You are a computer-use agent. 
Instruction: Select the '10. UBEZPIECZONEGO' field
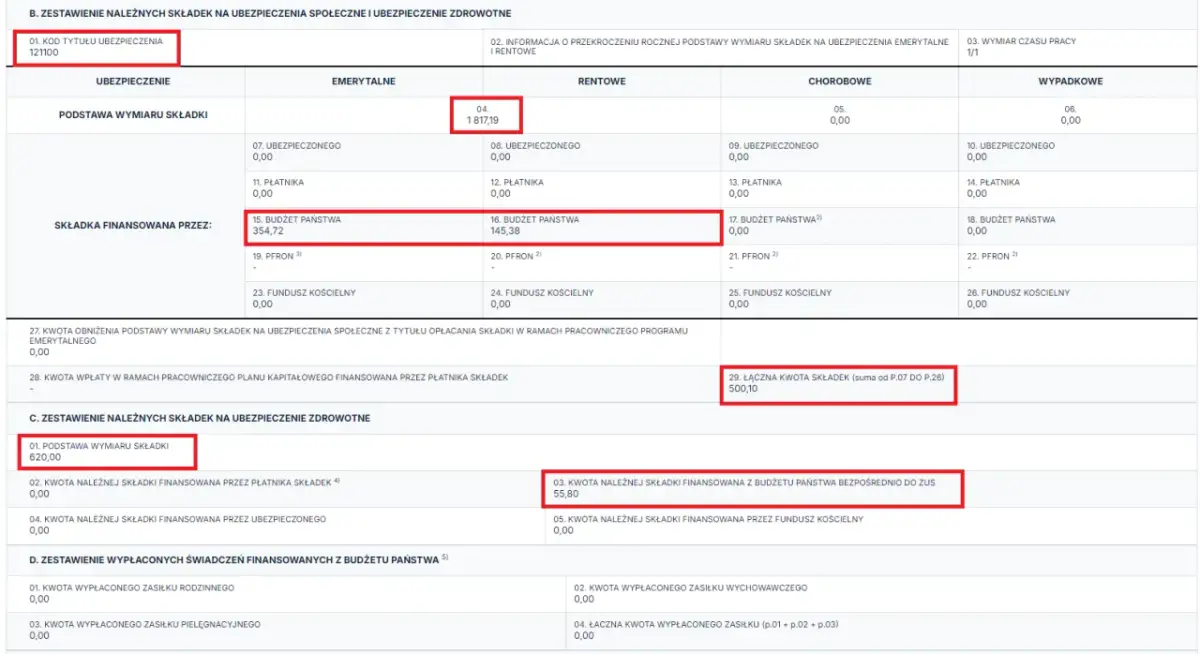coord(1078,151)
